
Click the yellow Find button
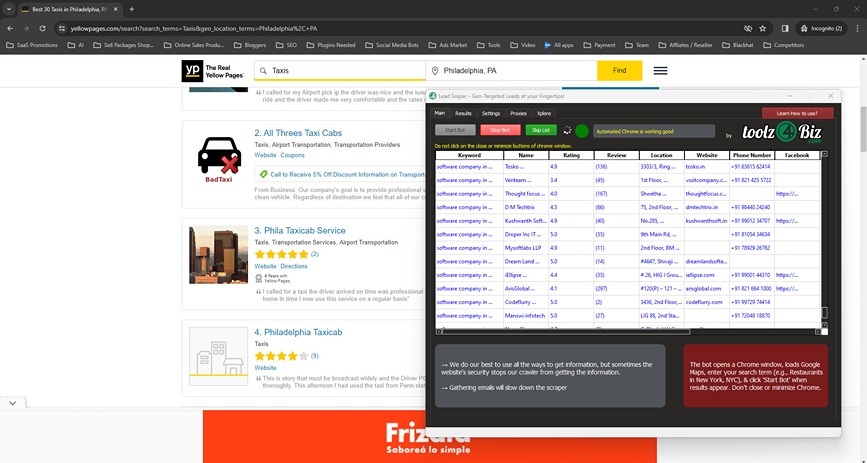pyautogui.click(x=619, y=71)
